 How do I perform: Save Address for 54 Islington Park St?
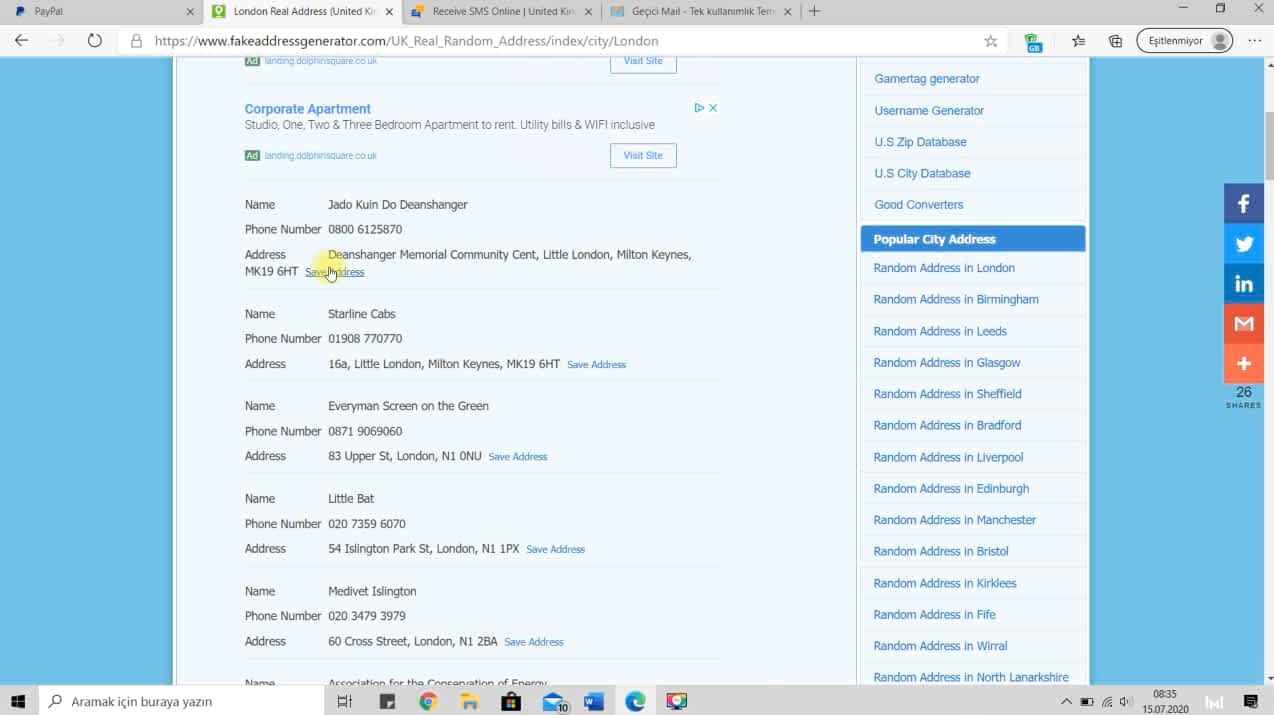(x=555, y=549)
